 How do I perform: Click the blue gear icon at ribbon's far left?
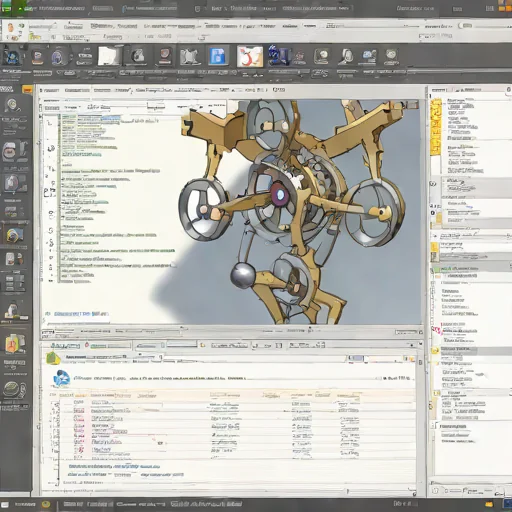(x=12, y=56)
